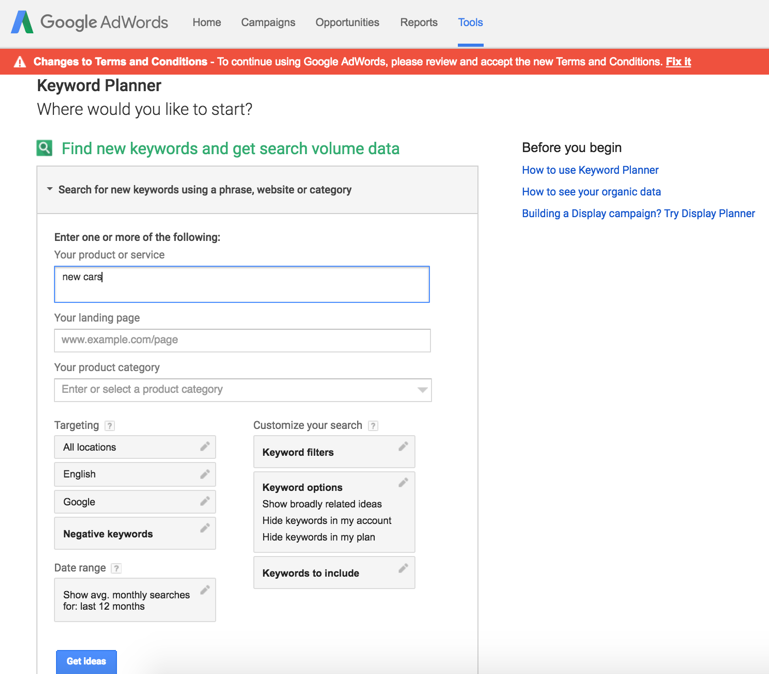Click pencil icon for Negative keywords
Screen dimensions: 769x674
click(205, 528)
